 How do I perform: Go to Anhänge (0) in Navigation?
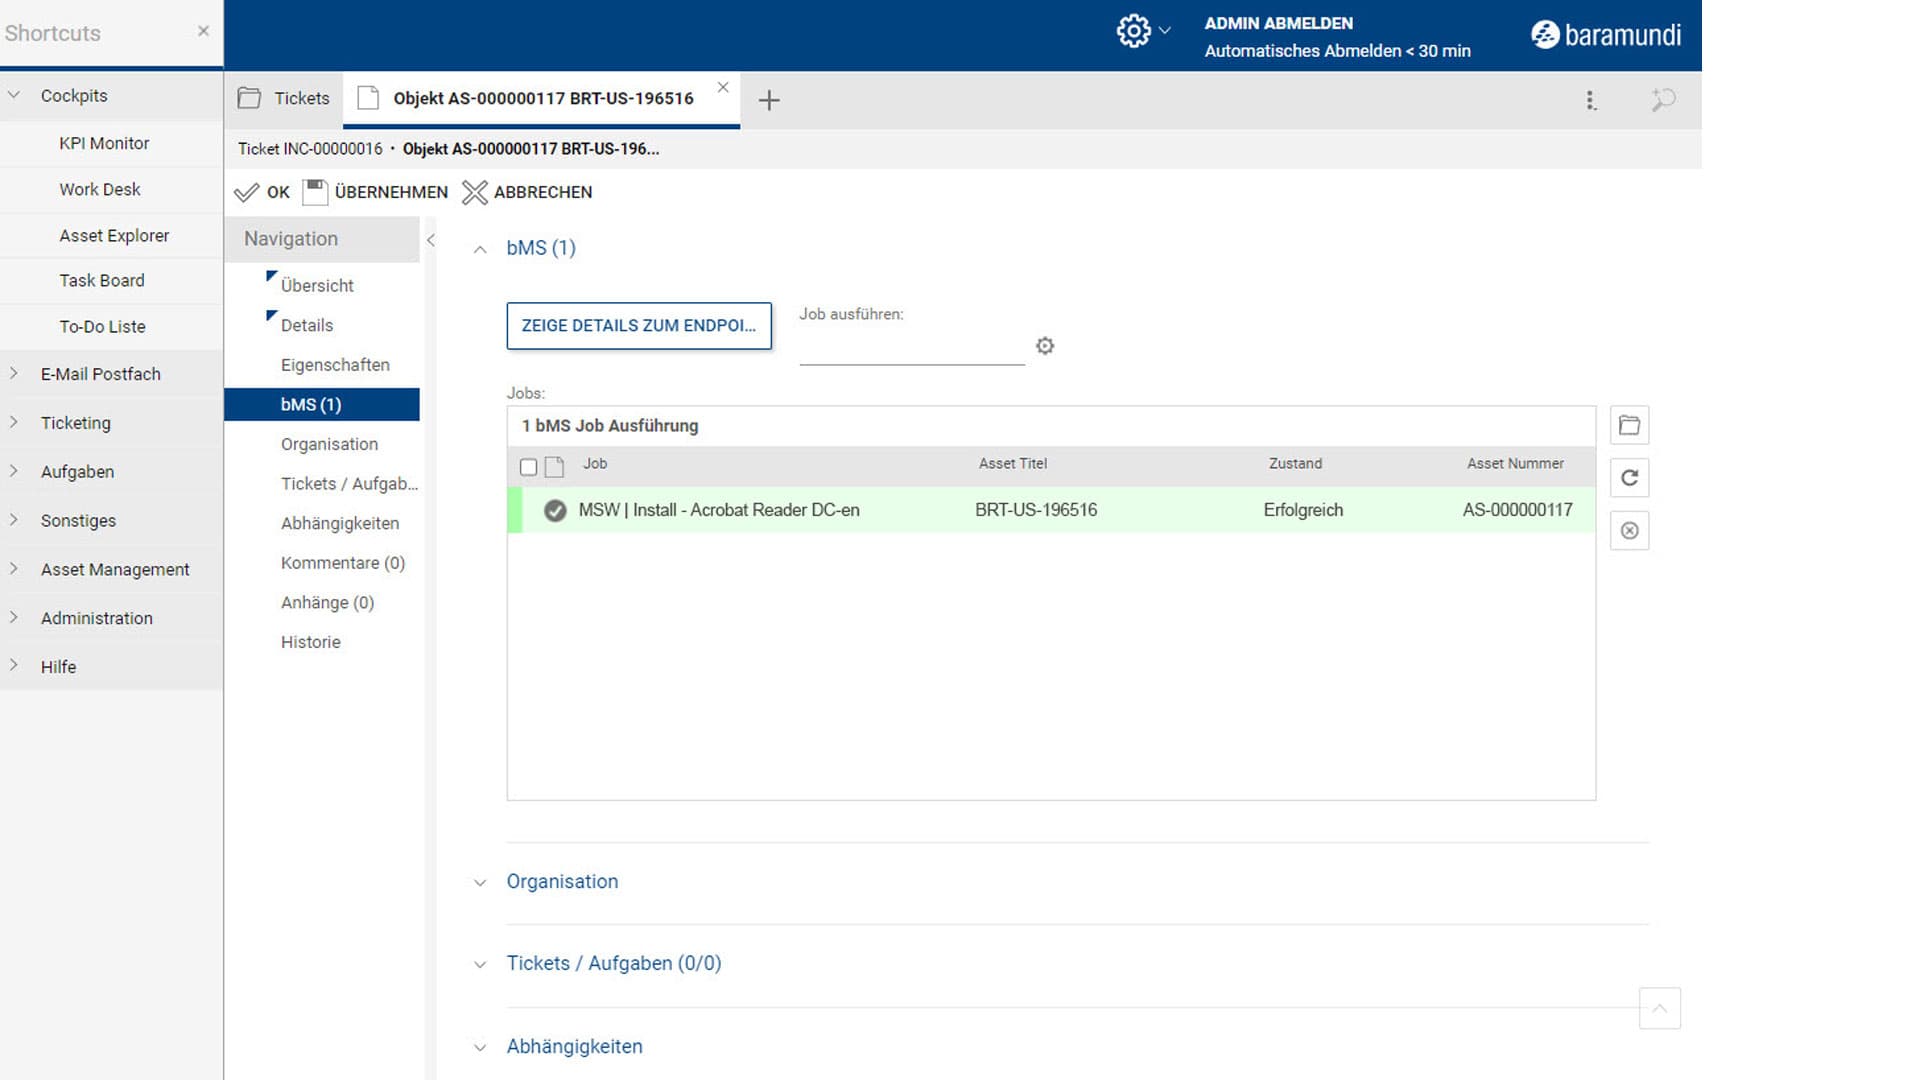(x=327, y=603)
